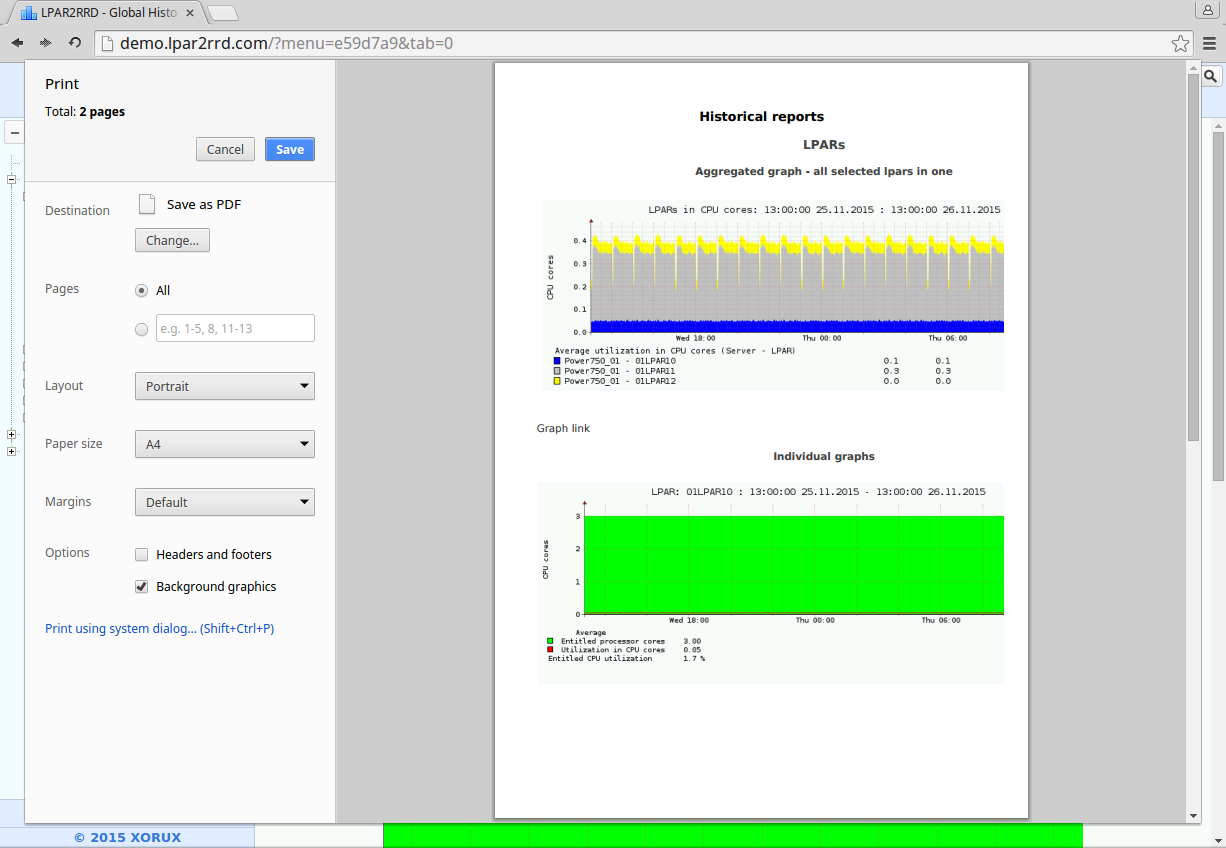Expand the Margins dropdown set to Default
The width and height of the screenshot is (1226, 848).
225,503
